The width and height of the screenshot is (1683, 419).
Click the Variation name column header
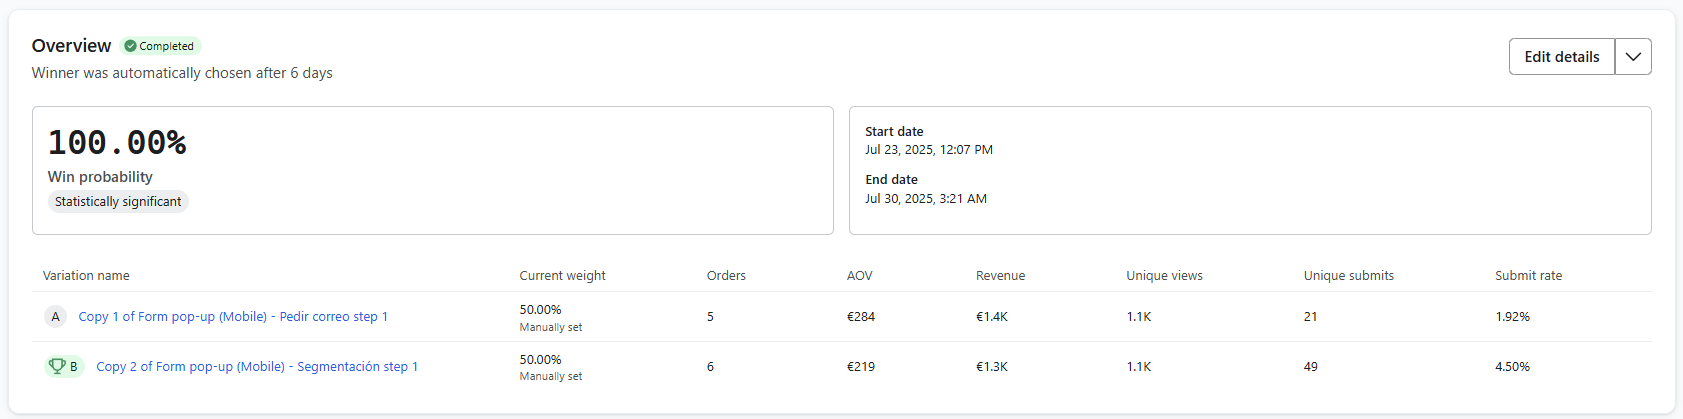pos(86,276)
